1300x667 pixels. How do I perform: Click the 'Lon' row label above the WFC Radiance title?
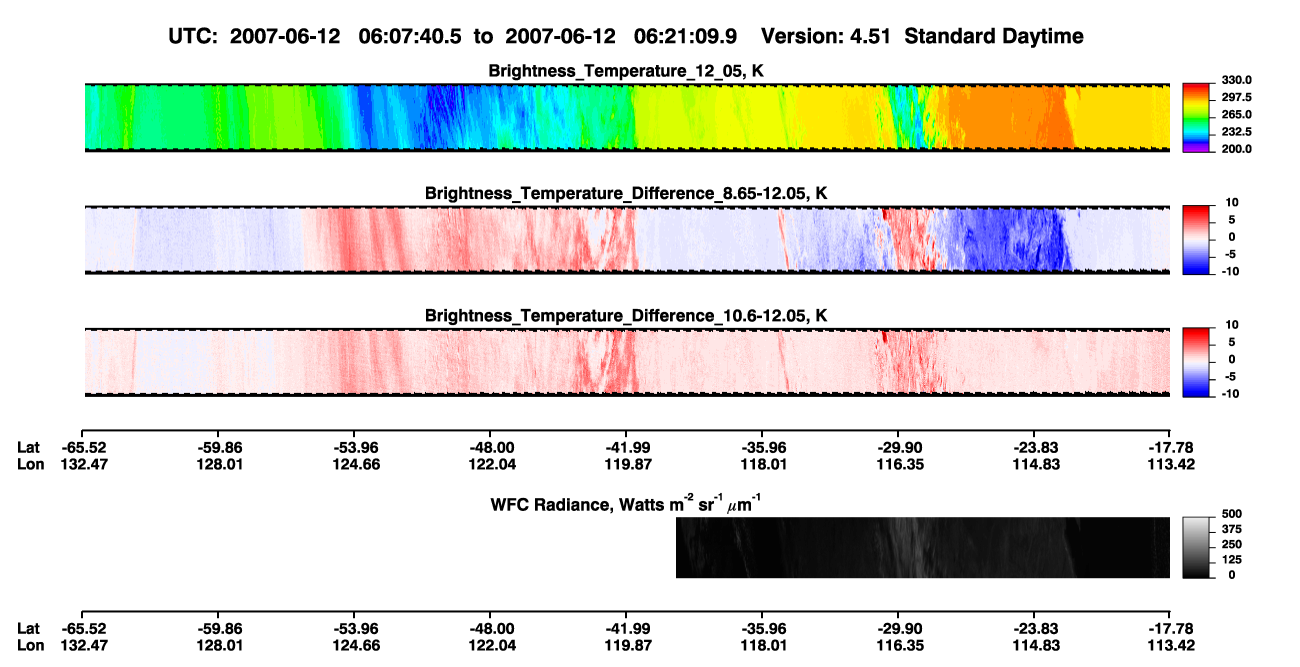[30, 464]
